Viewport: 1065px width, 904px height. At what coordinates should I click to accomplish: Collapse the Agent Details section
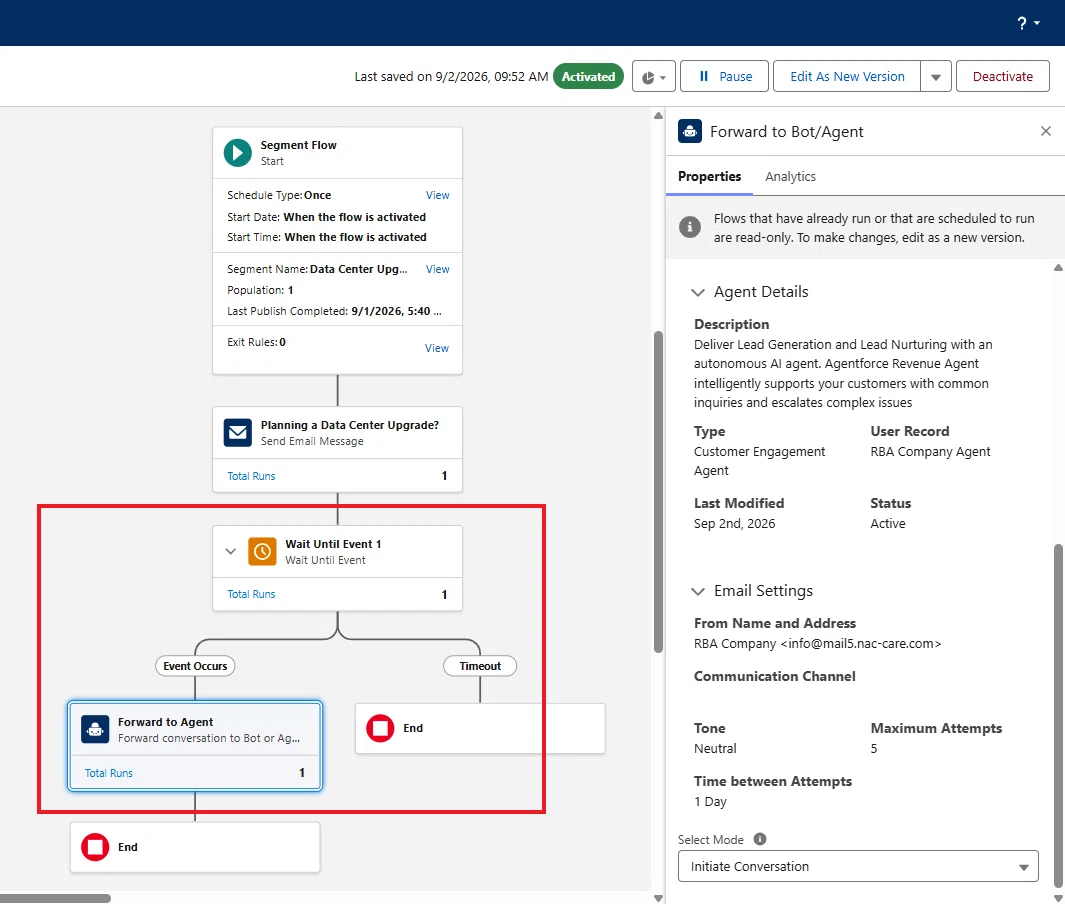[698, 292]
